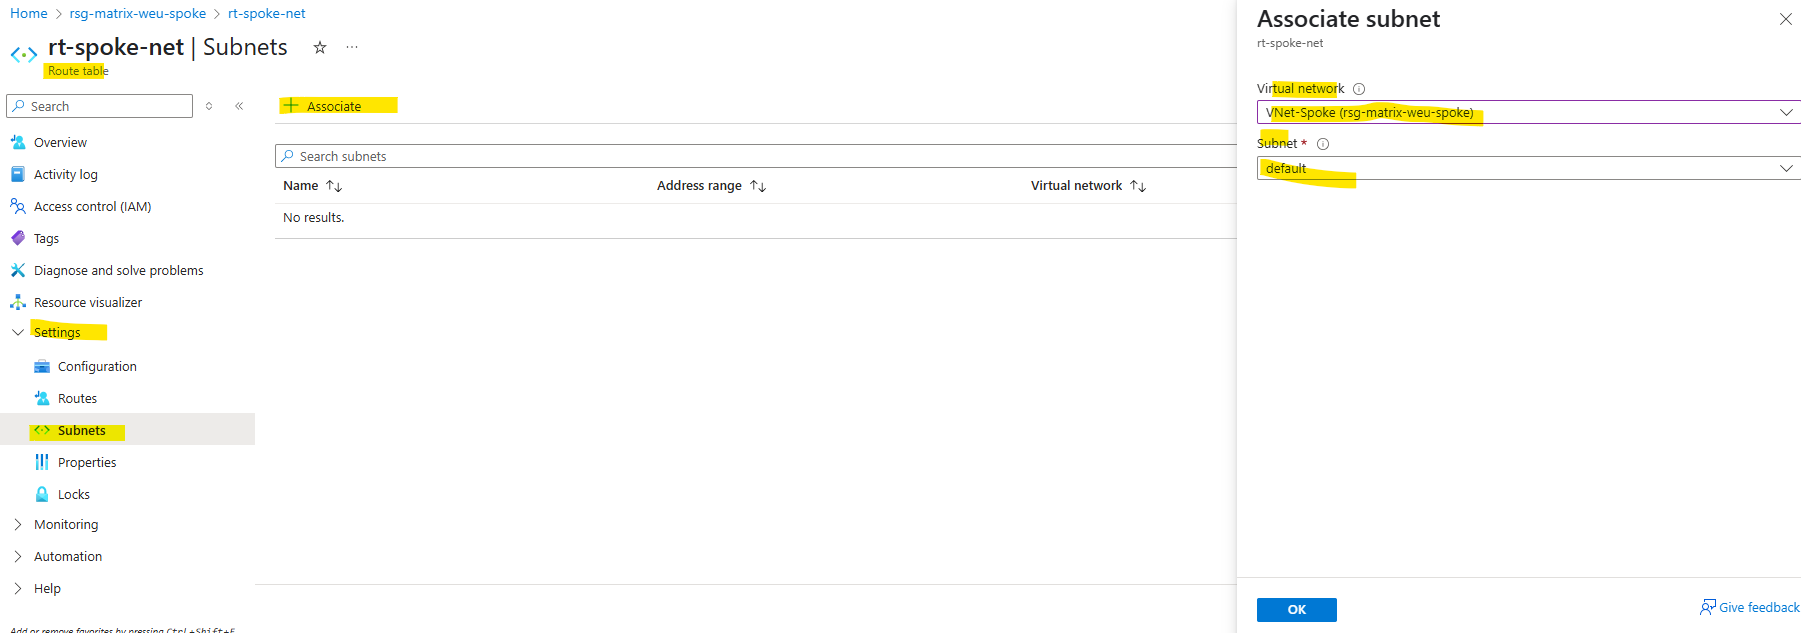Click the Subnets icon in the sidebar
Screen dimensions: 1801x633
pyautogui.click(x=42, y=430)
